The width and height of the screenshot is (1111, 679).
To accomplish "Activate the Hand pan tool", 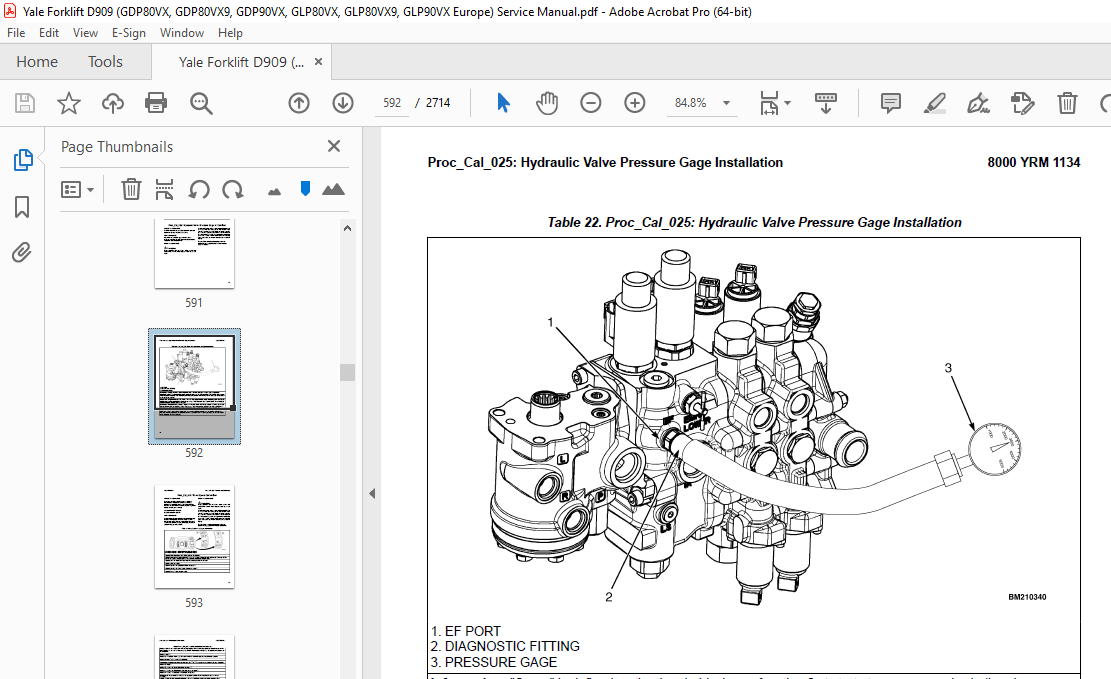I will [x=547, y=103].
